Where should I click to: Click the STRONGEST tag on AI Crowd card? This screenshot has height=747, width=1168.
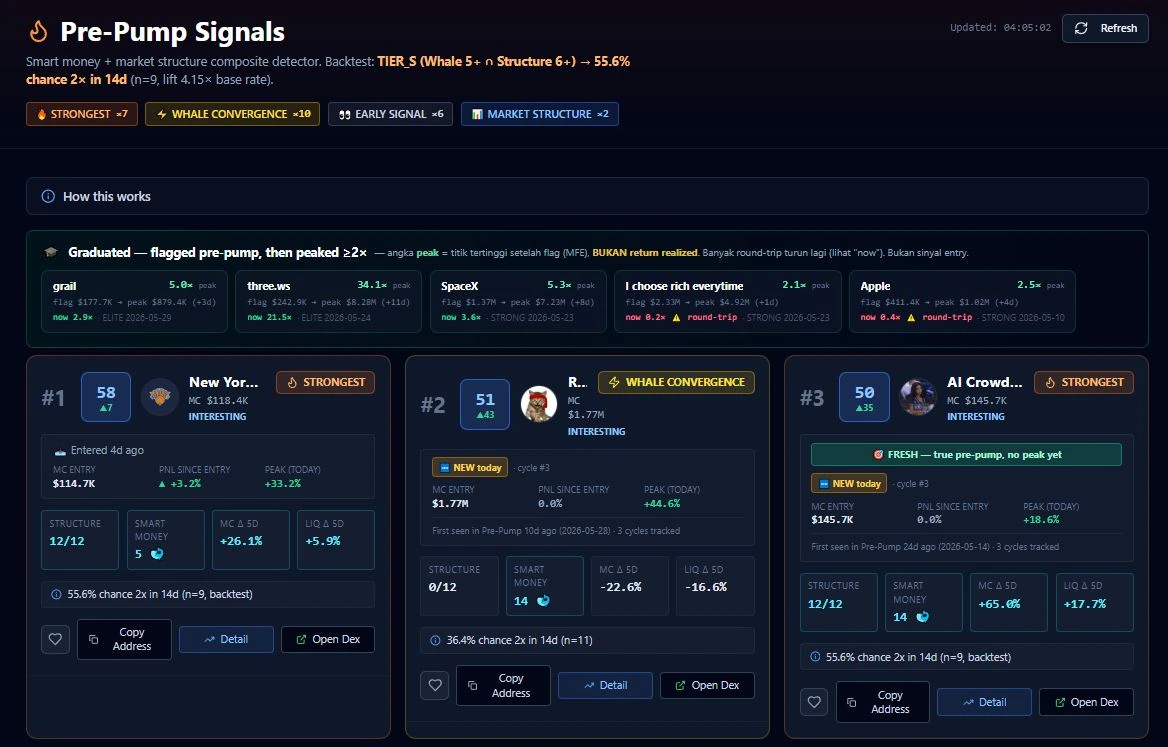[x=1084, y=382]
